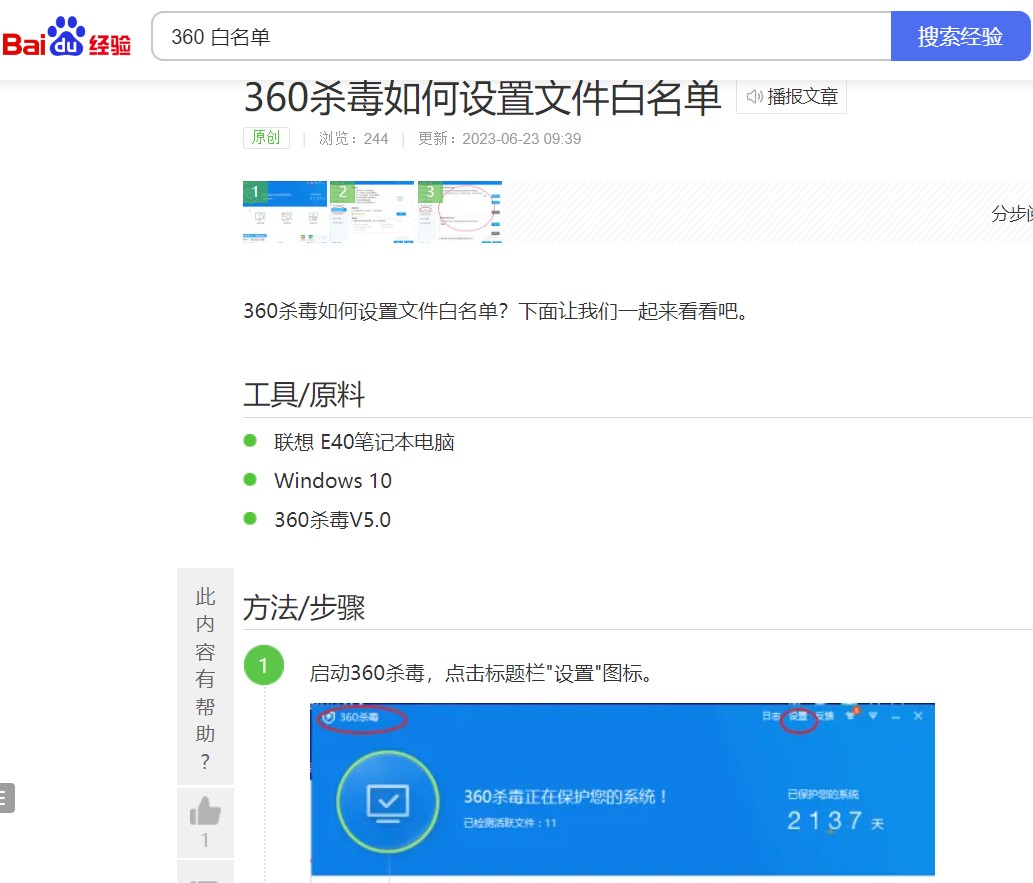Viewport: 1033px width, 883px height.
Task: Click the thumbs-up helpful icon
Action: 205,811
